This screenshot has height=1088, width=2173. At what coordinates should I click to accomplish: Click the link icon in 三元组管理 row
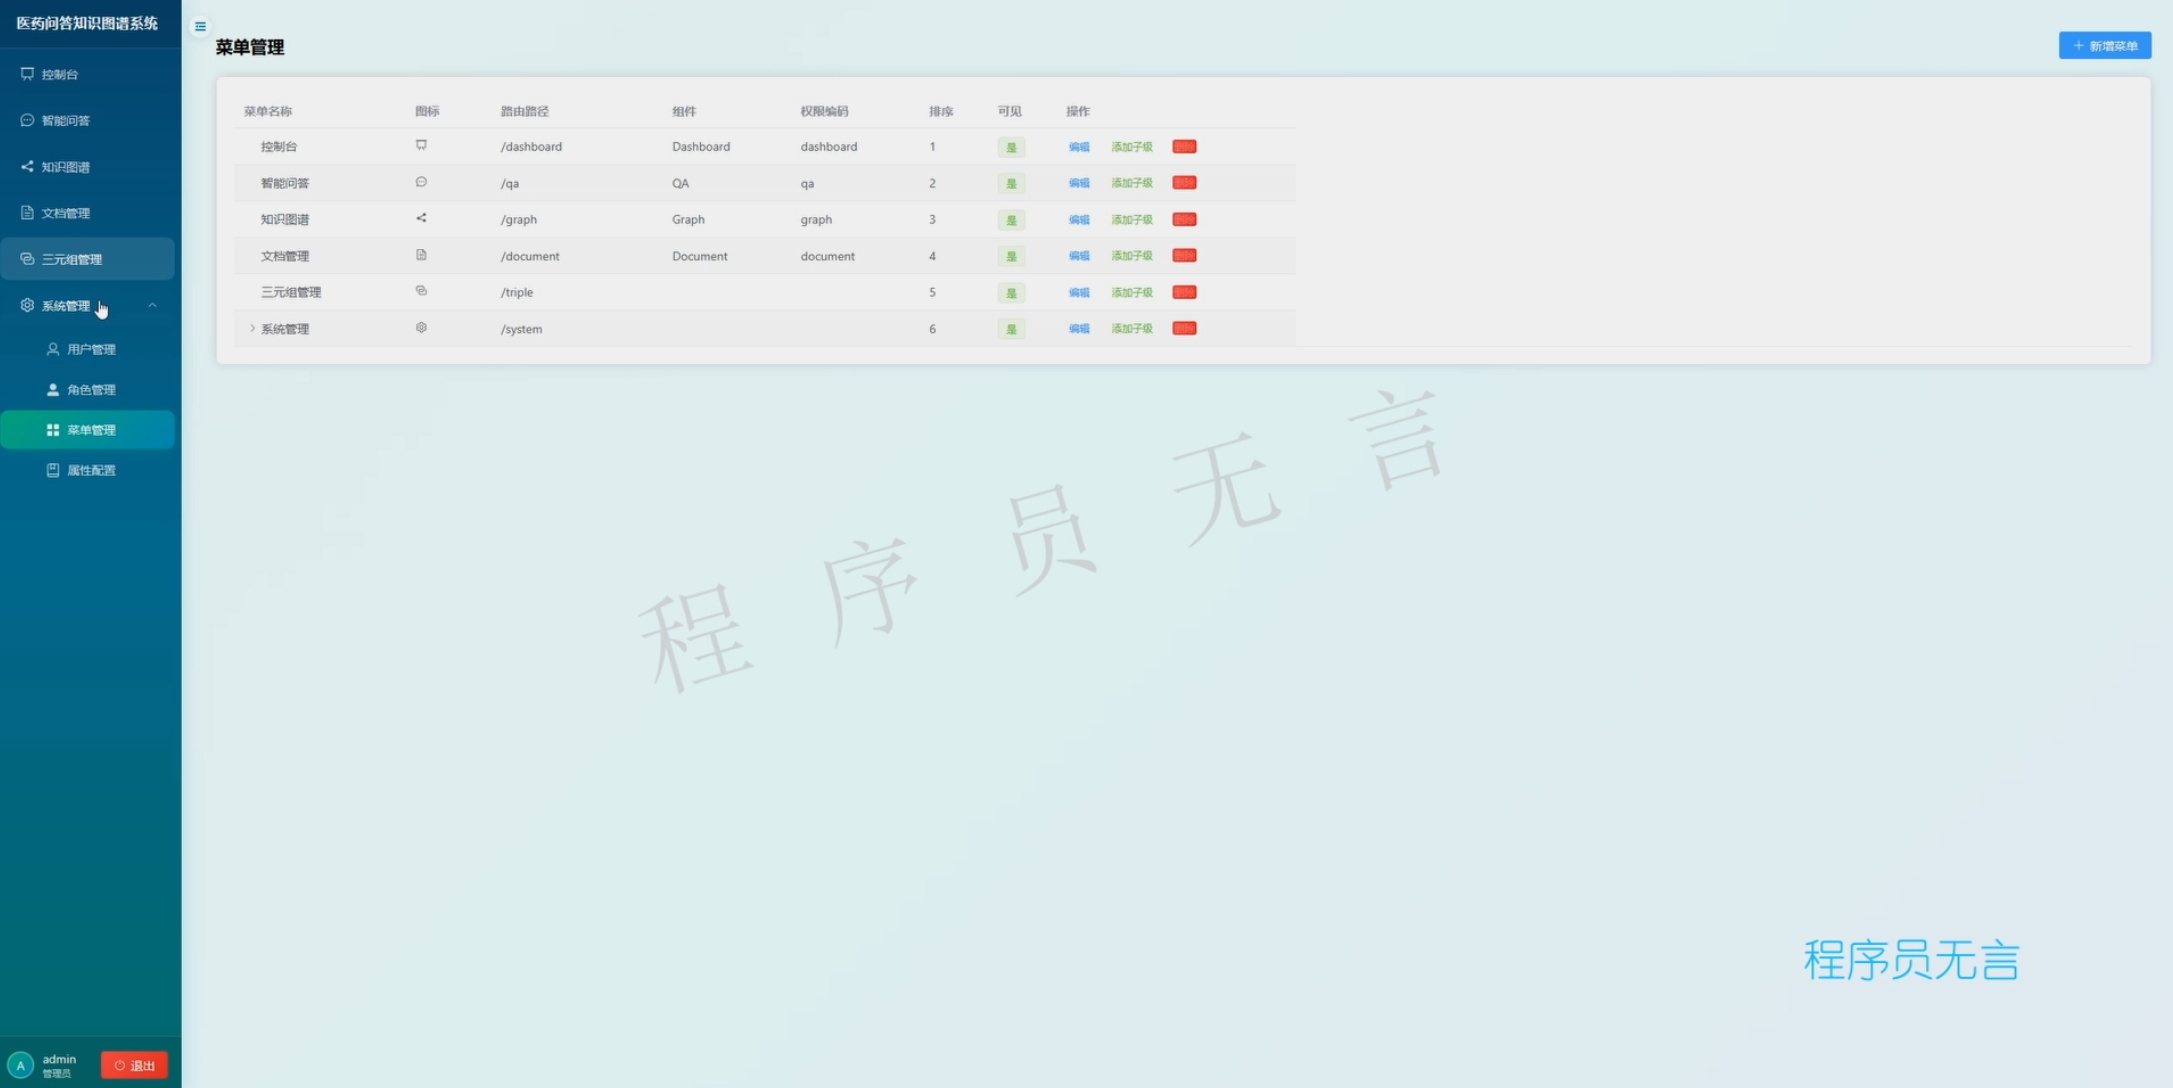tap(421, 291)
